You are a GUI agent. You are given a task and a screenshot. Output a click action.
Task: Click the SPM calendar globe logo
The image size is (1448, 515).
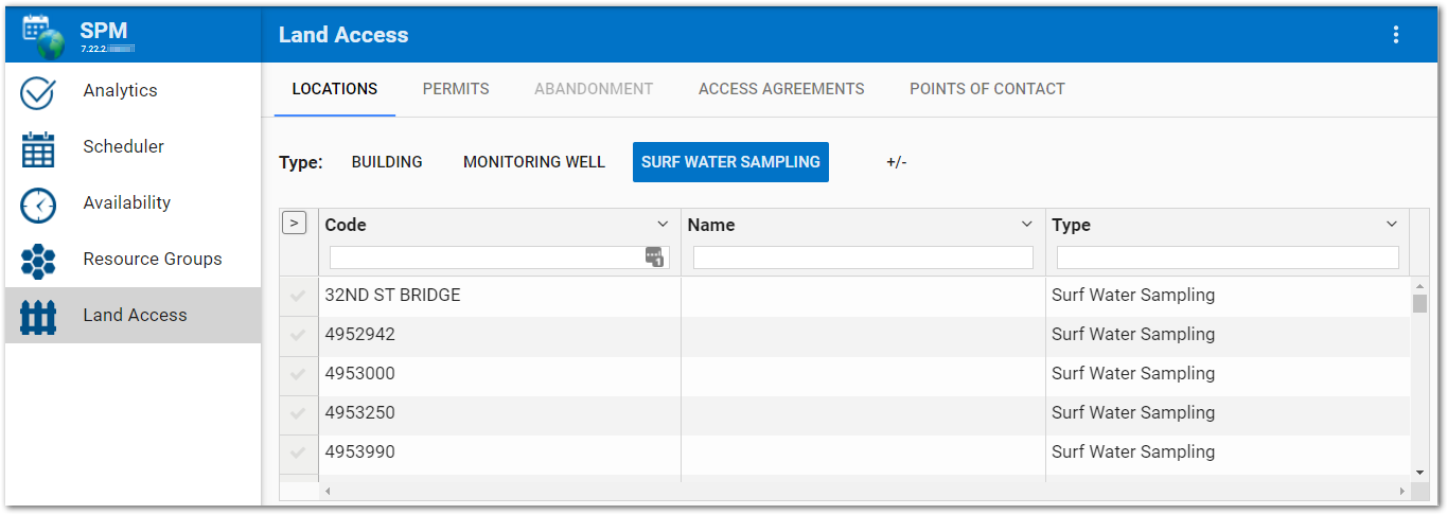click(x=42, y=35)
